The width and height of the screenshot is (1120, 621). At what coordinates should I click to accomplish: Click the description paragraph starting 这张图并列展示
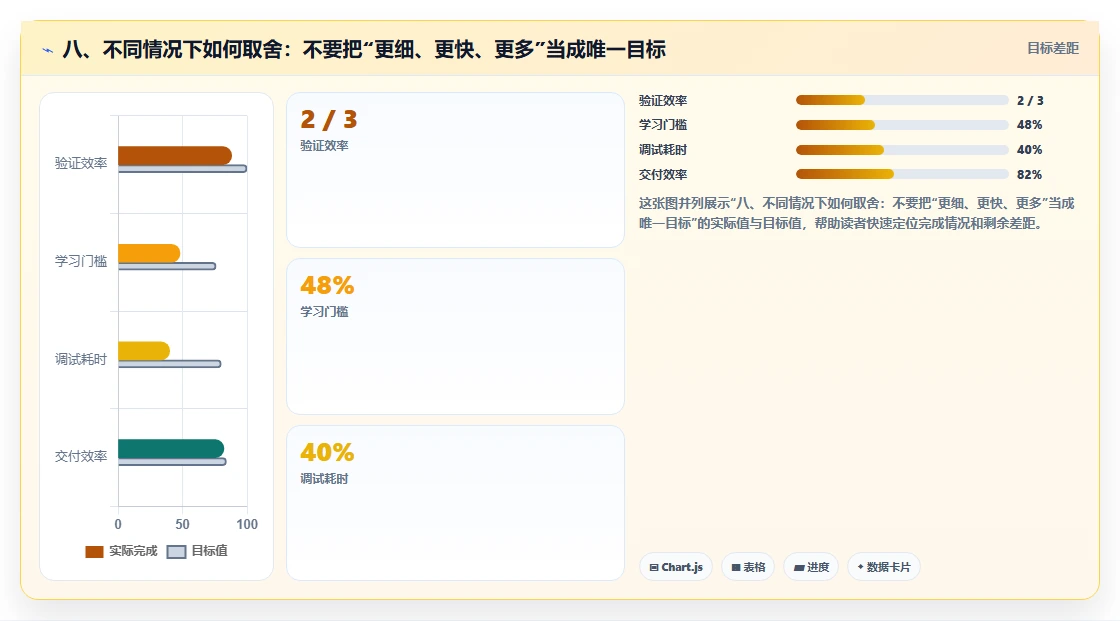856,213
